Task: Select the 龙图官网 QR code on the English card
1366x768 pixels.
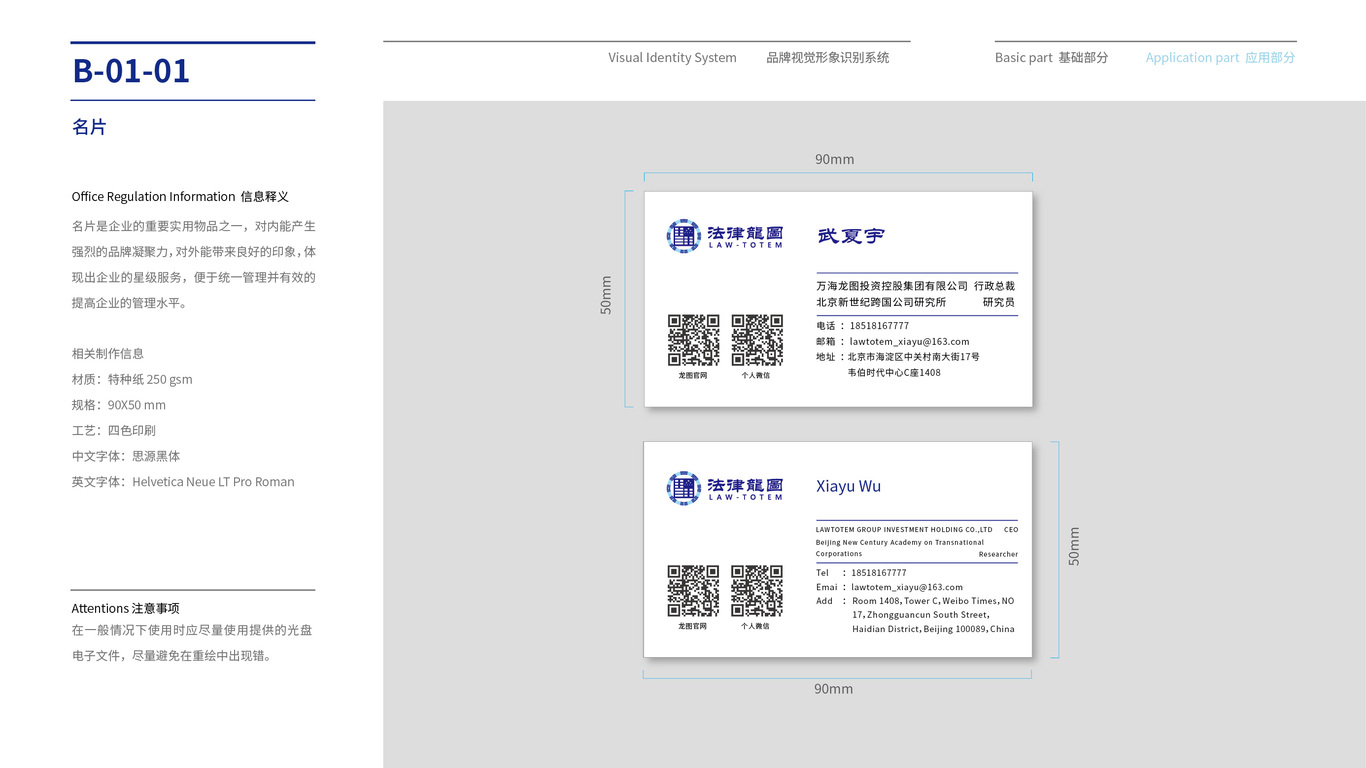Action: tap(693, 591)
